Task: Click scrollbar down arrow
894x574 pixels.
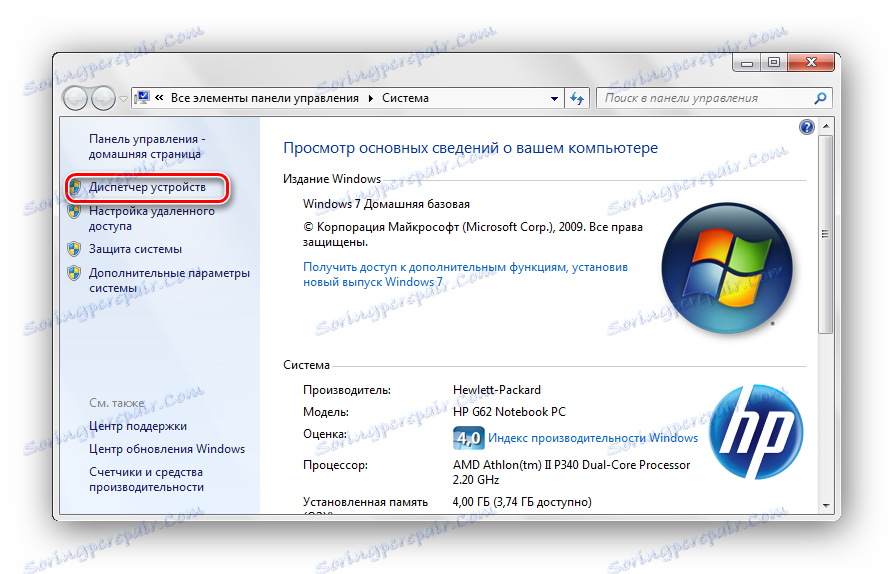Action: tap(826, 506)
